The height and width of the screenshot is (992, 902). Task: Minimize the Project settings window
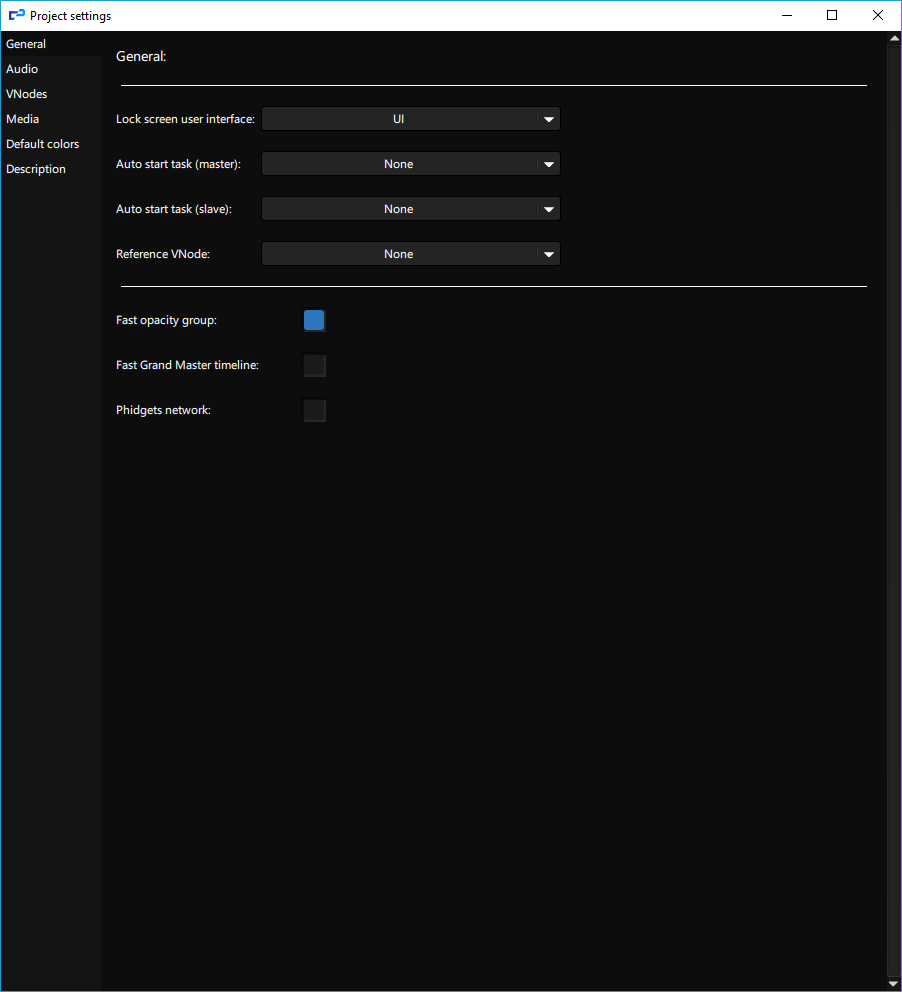tap(786, 16)
